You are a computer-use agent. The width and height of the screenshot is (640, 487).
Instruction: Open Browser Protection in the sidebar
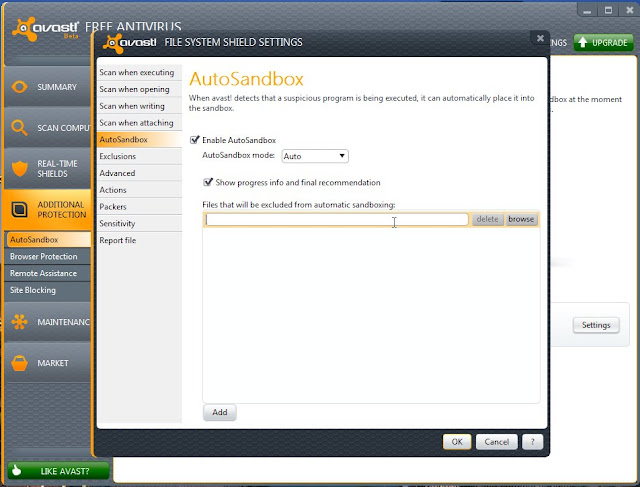tap(49, 256)
